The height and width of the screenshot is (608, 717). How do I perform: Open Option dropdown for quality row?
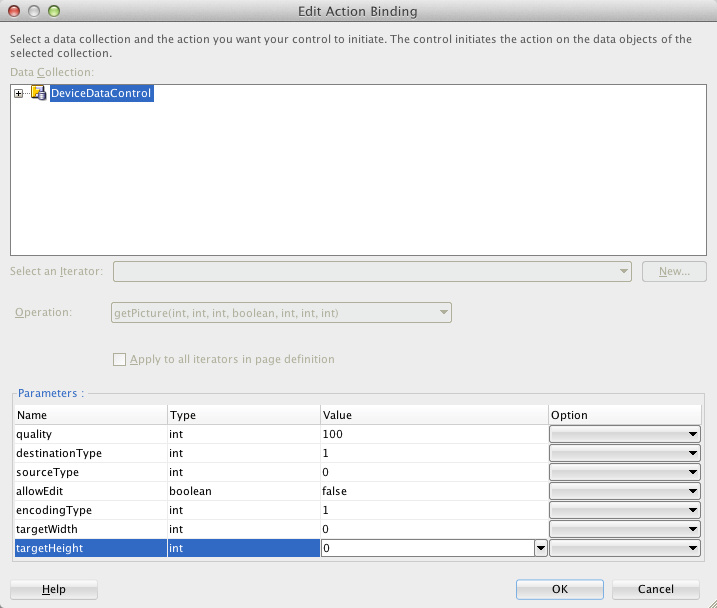coord(625,434)
